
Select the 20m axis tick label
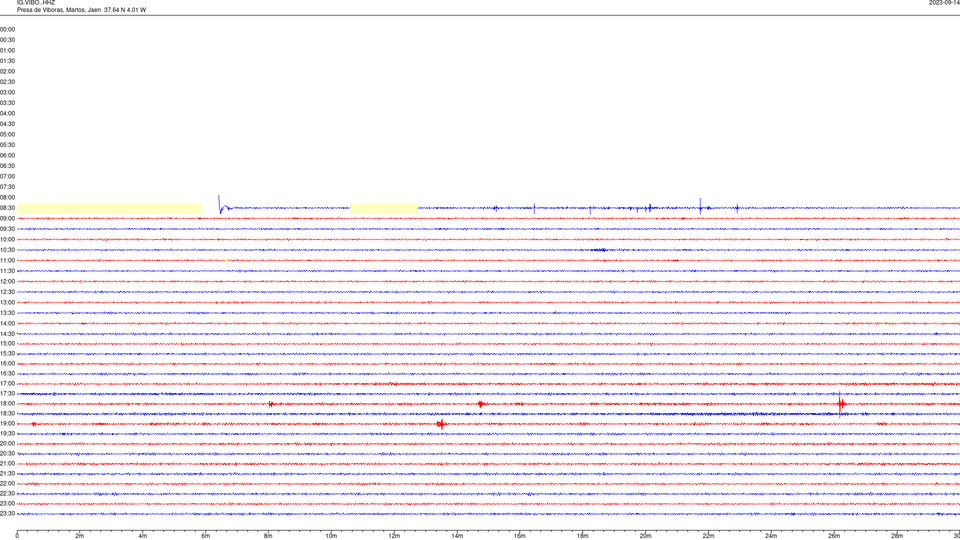645,536
